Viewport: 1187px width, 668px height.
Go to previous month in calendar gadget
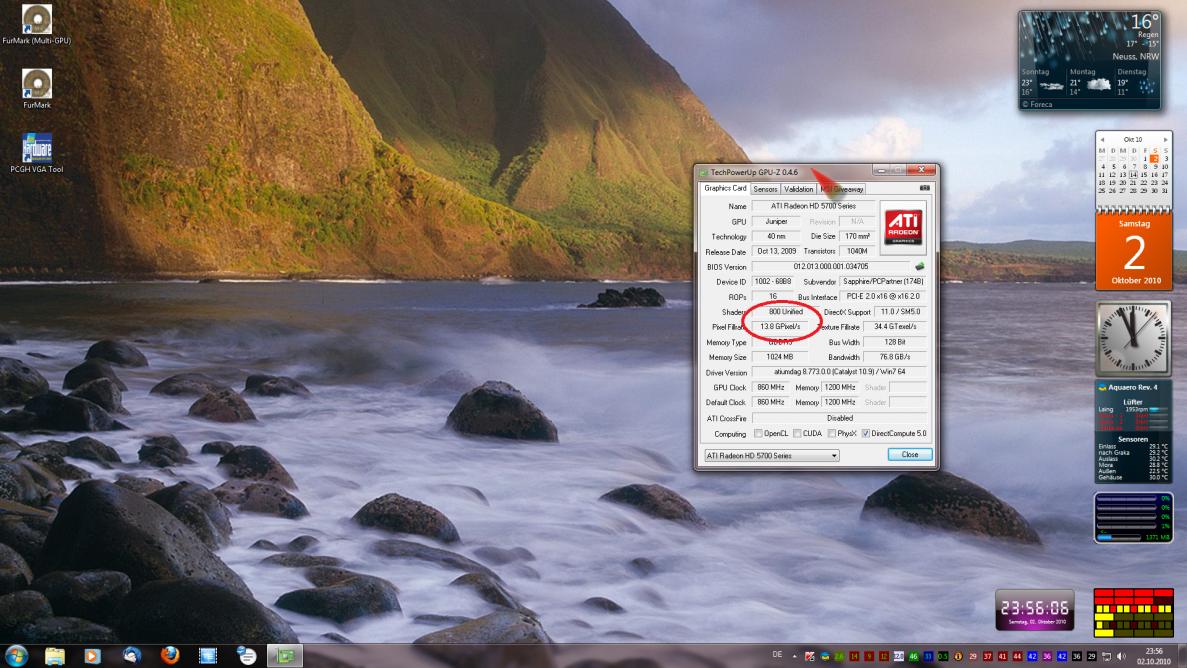click(x=1102, y=140)
